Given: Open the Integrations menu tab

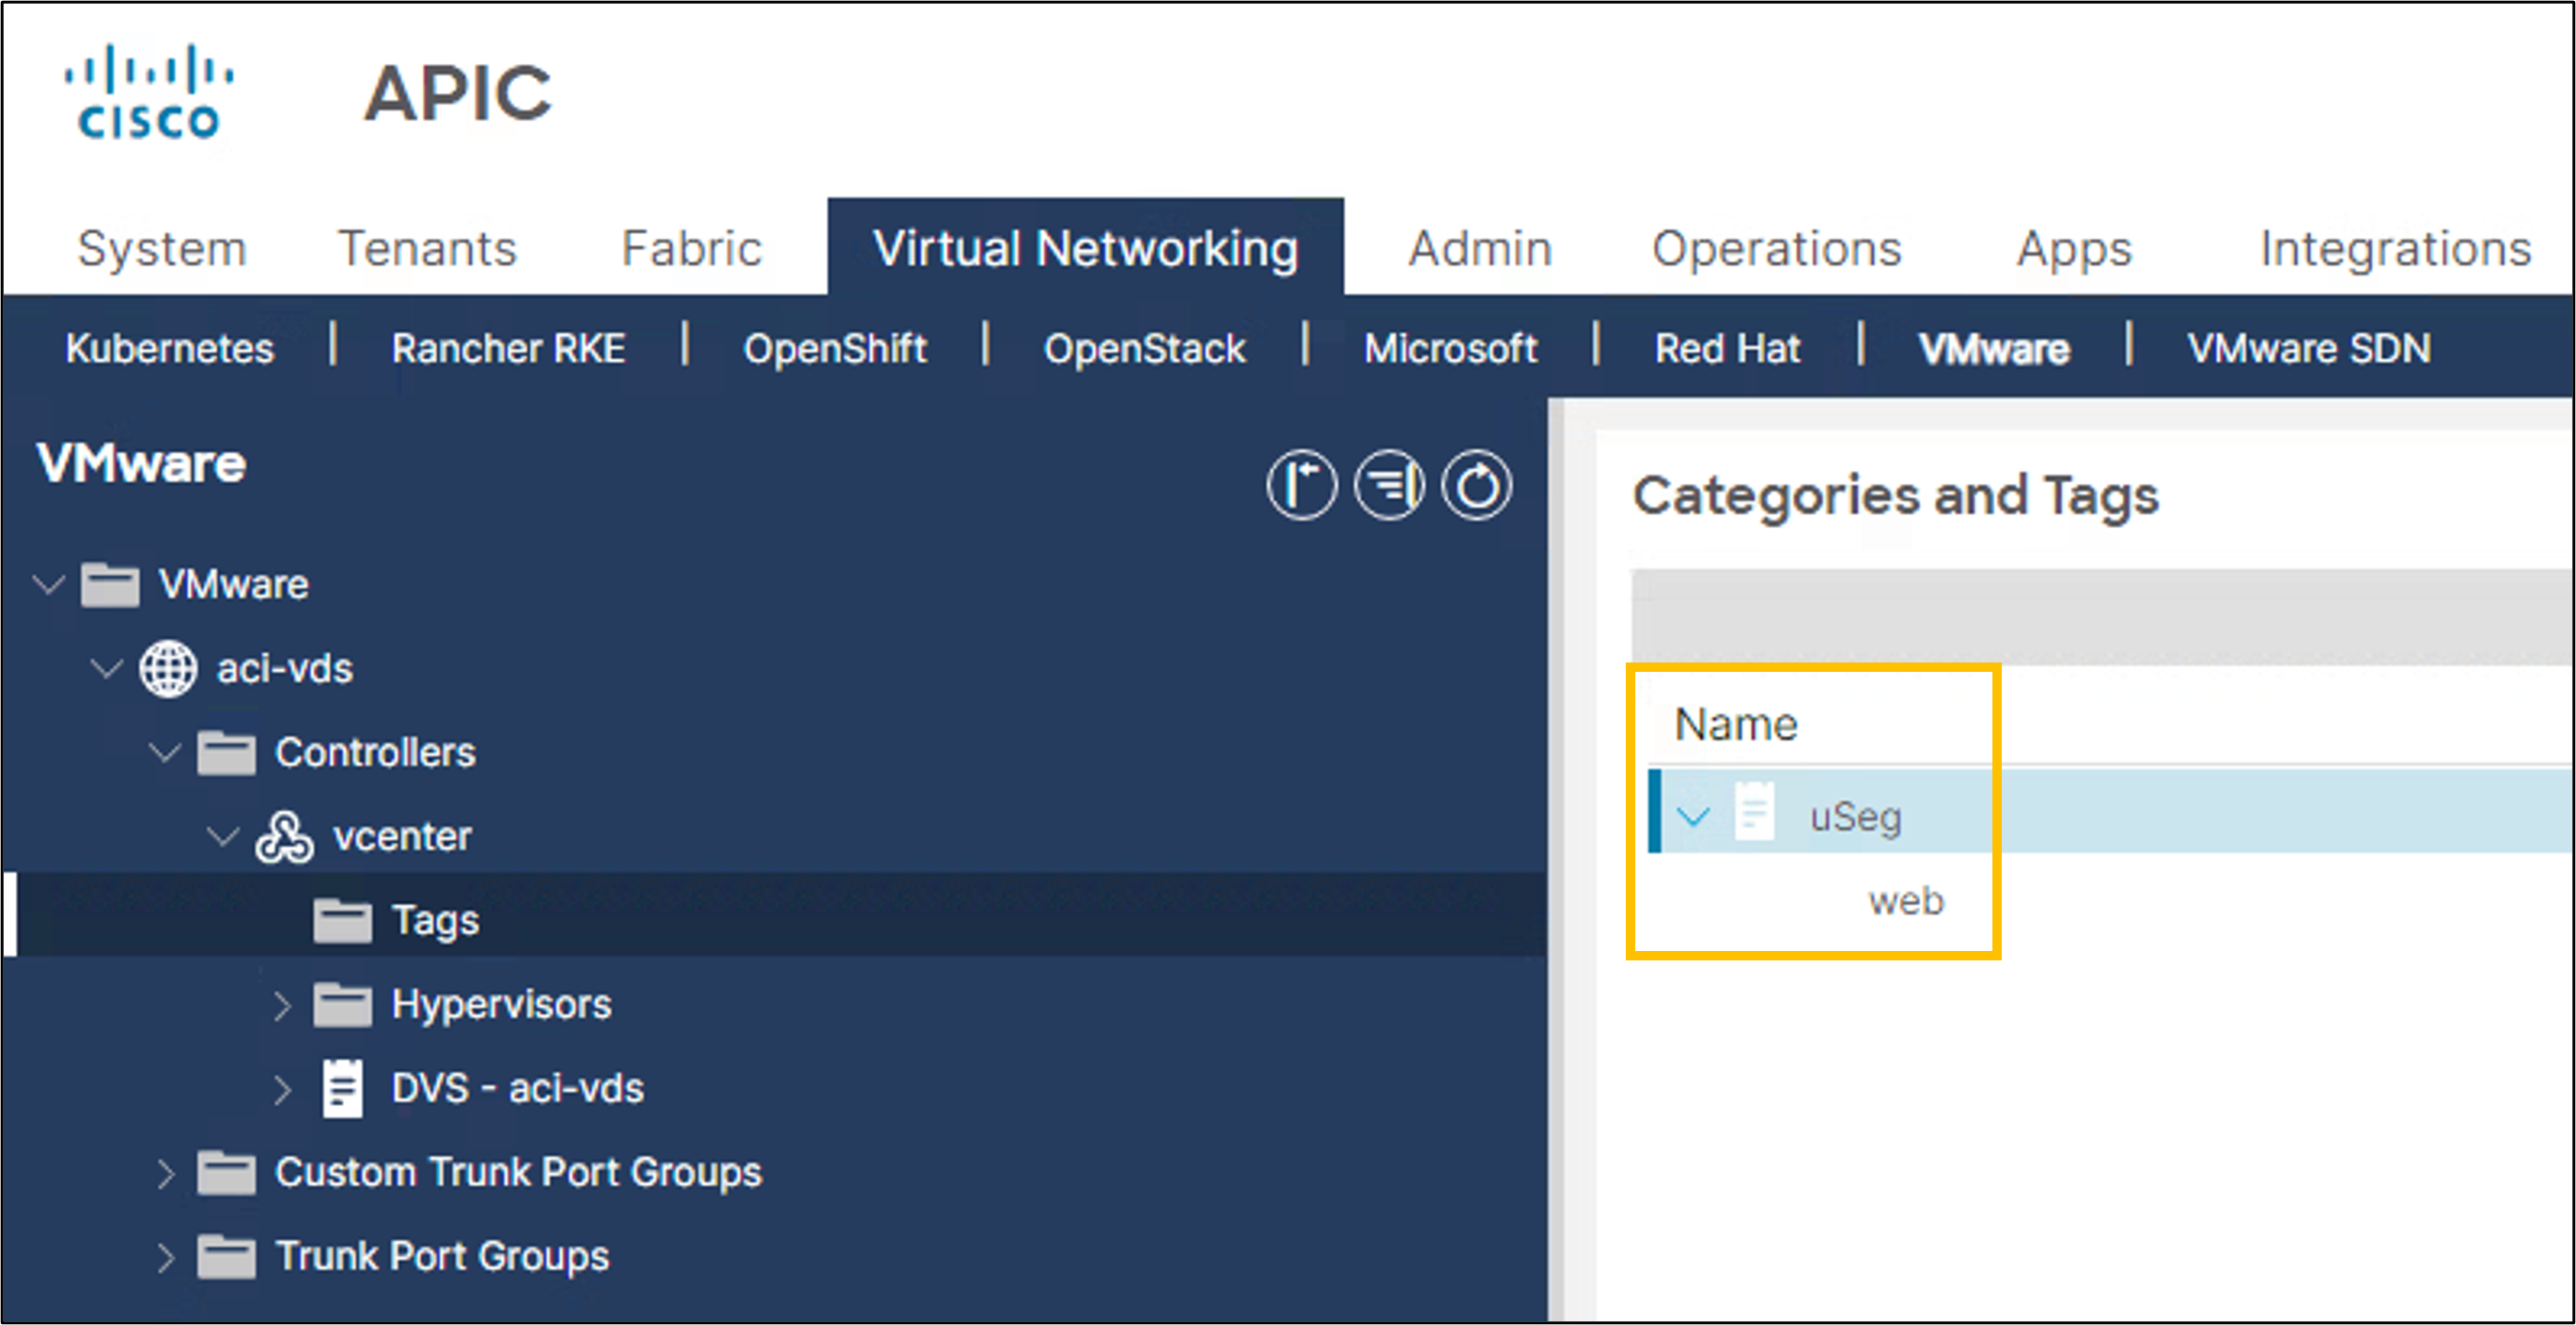Looking at the screenshot, I should 2395,250.
